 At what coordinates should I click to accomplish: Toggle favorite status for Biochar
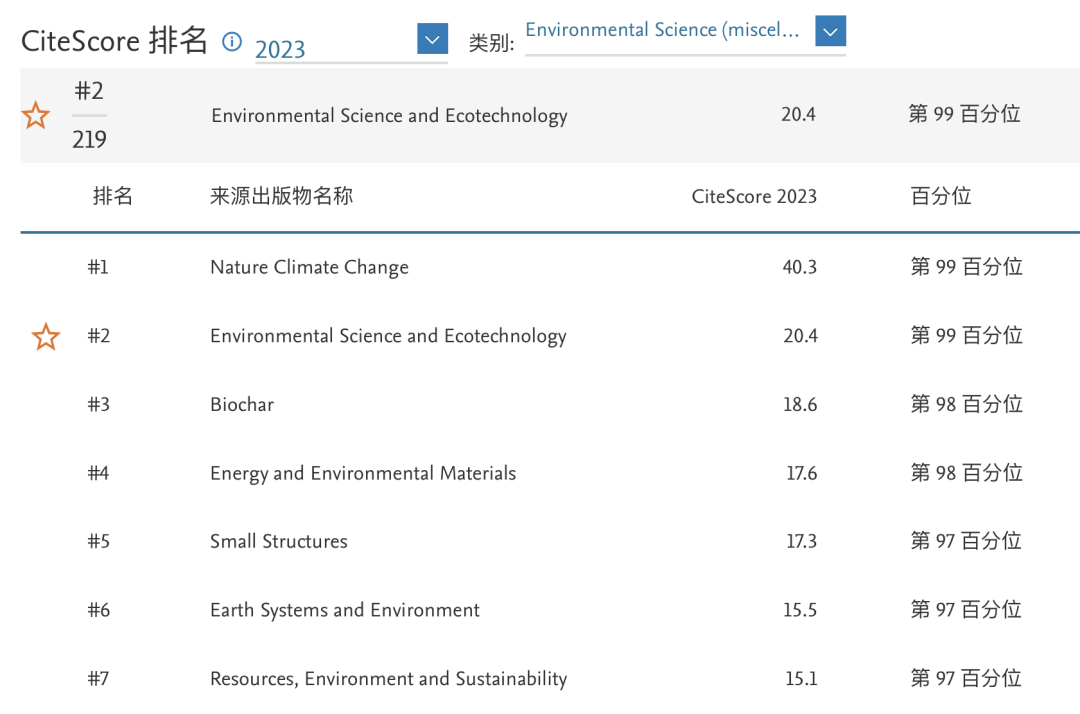[x=45, y=404]
